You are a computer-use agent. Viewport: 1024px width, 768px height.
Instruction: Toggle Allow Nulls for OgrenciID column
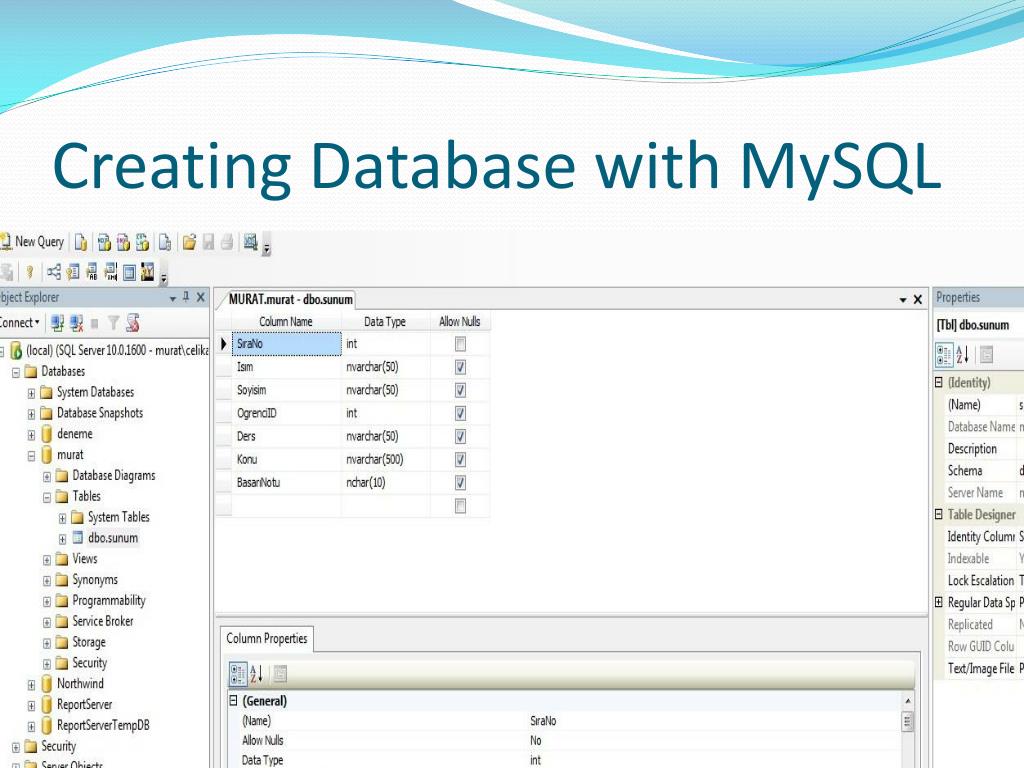pyautogui.click(x=460, y=413)
